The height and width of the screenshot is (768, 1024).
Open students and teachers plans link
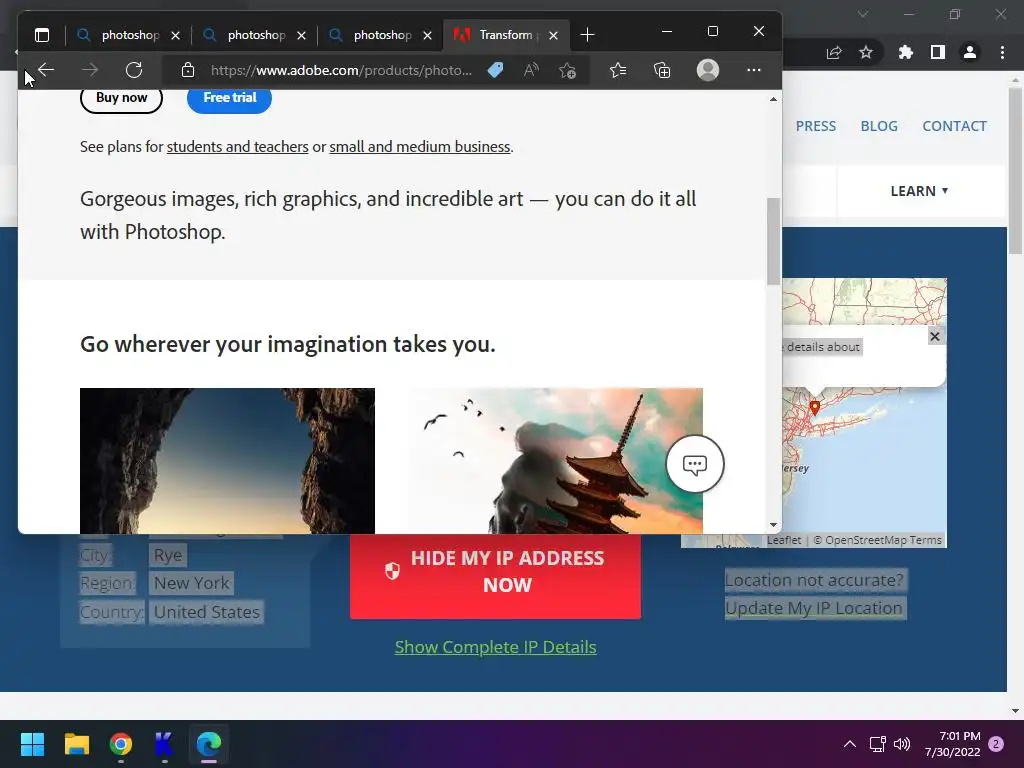click(x=238, y=146)
